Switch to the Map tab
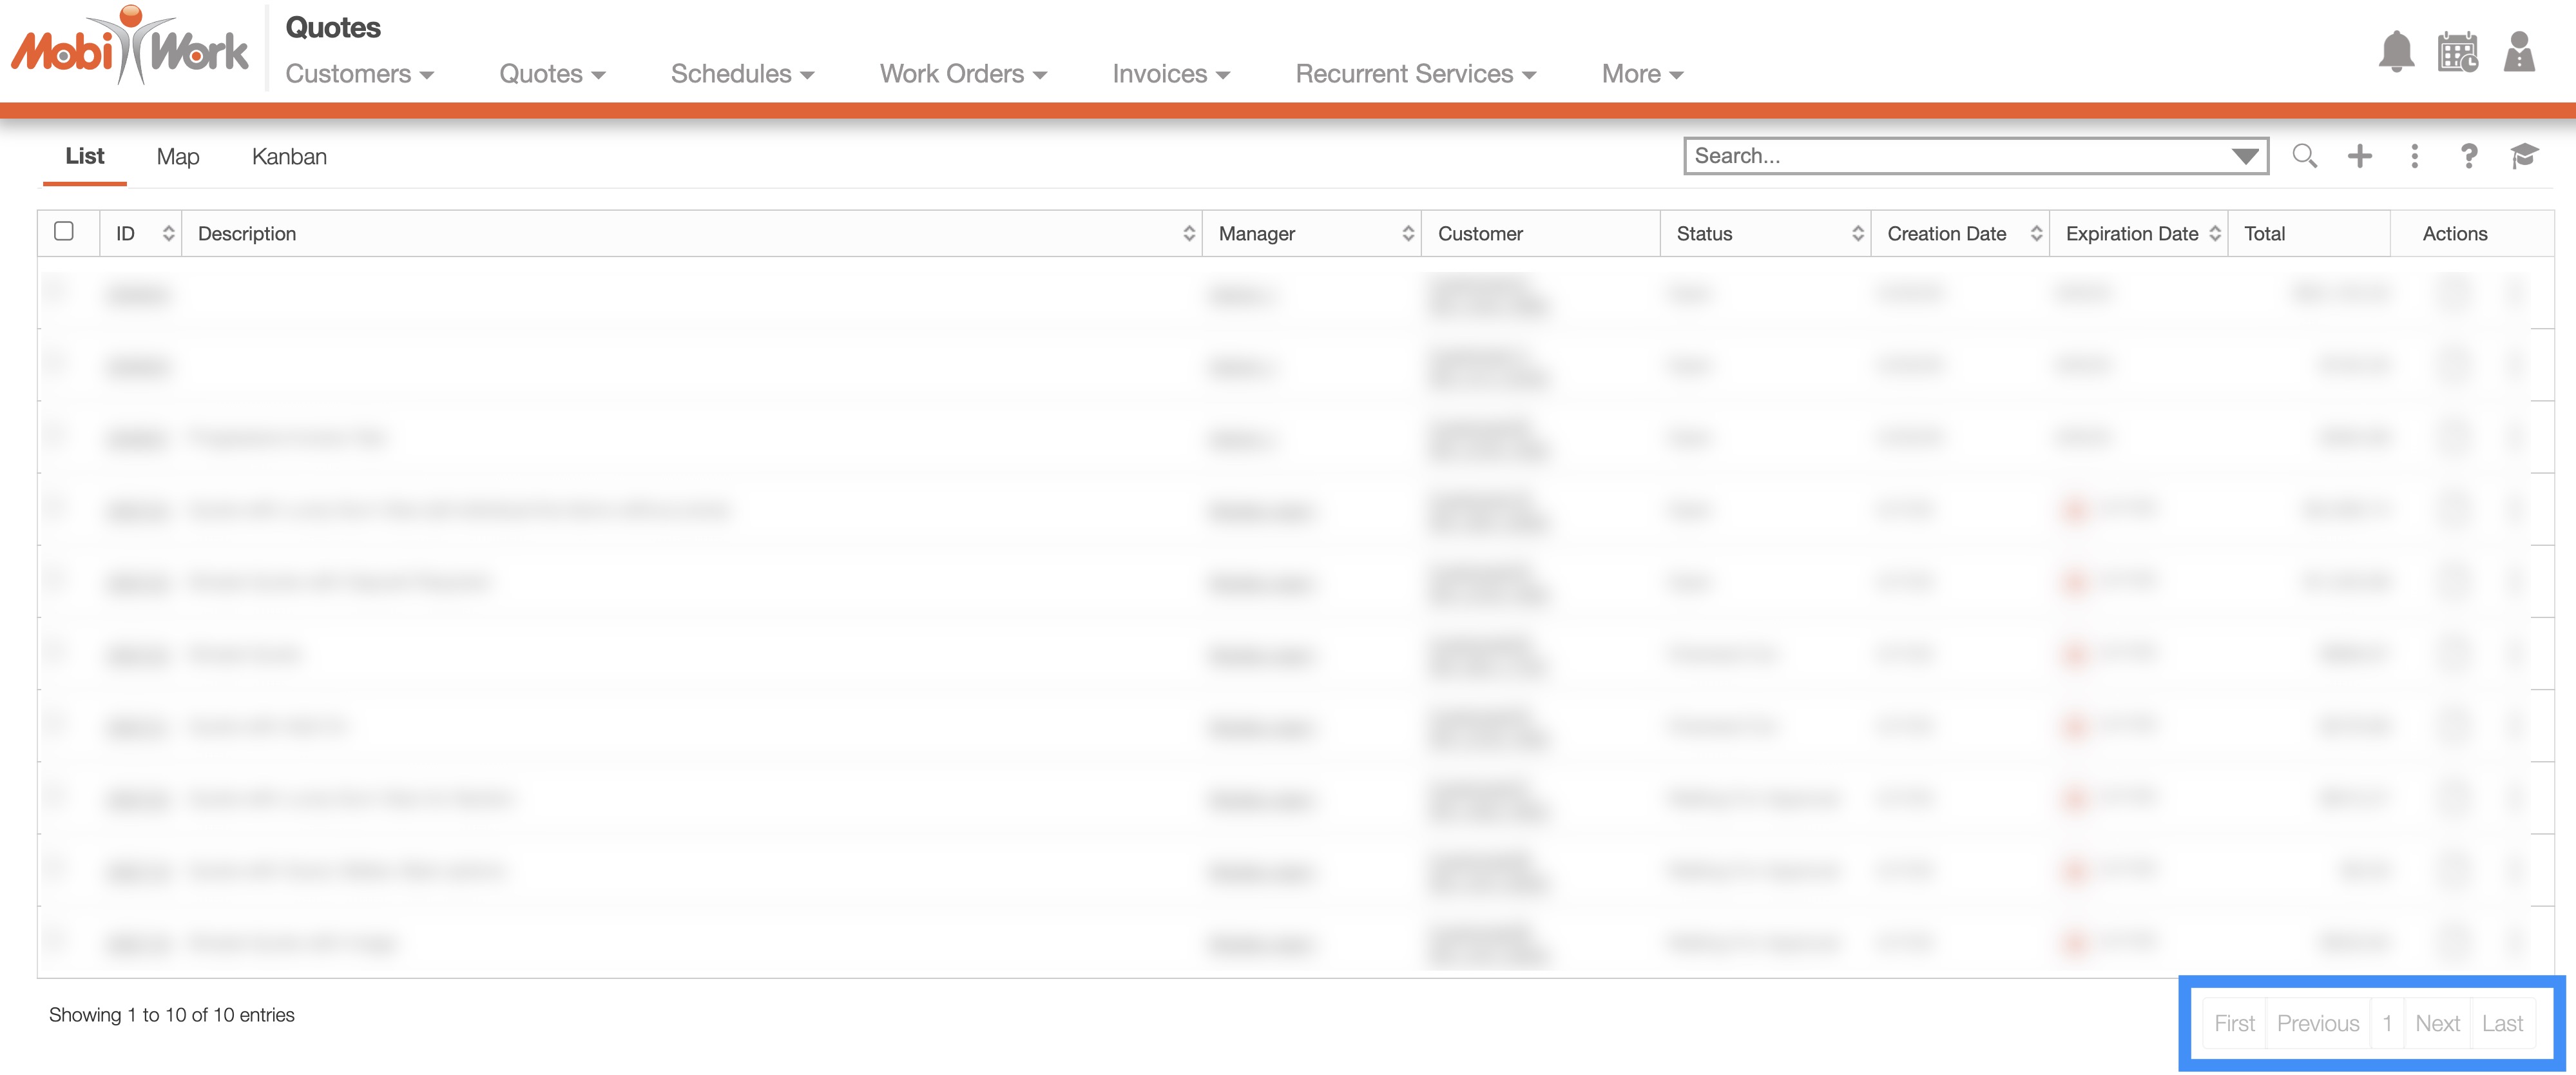Viewport: 2576px width, 1075px height. [178, 157]
